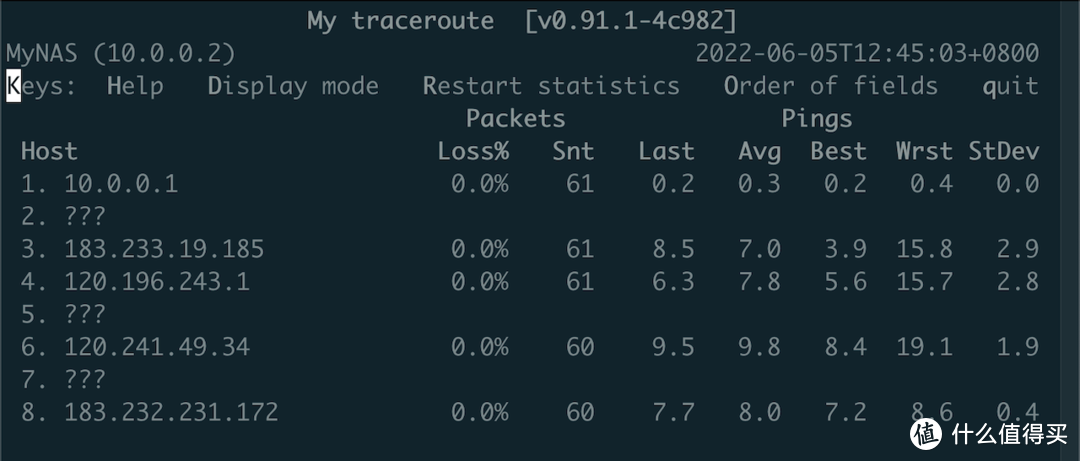Choose Restart statistics option

[551, 86]
